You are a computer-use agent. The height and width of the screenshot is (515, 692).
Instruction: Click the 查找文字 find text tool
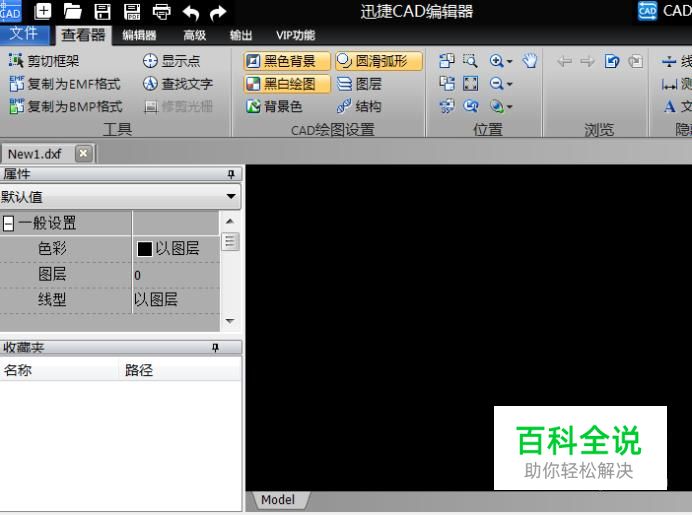[178, 84]
